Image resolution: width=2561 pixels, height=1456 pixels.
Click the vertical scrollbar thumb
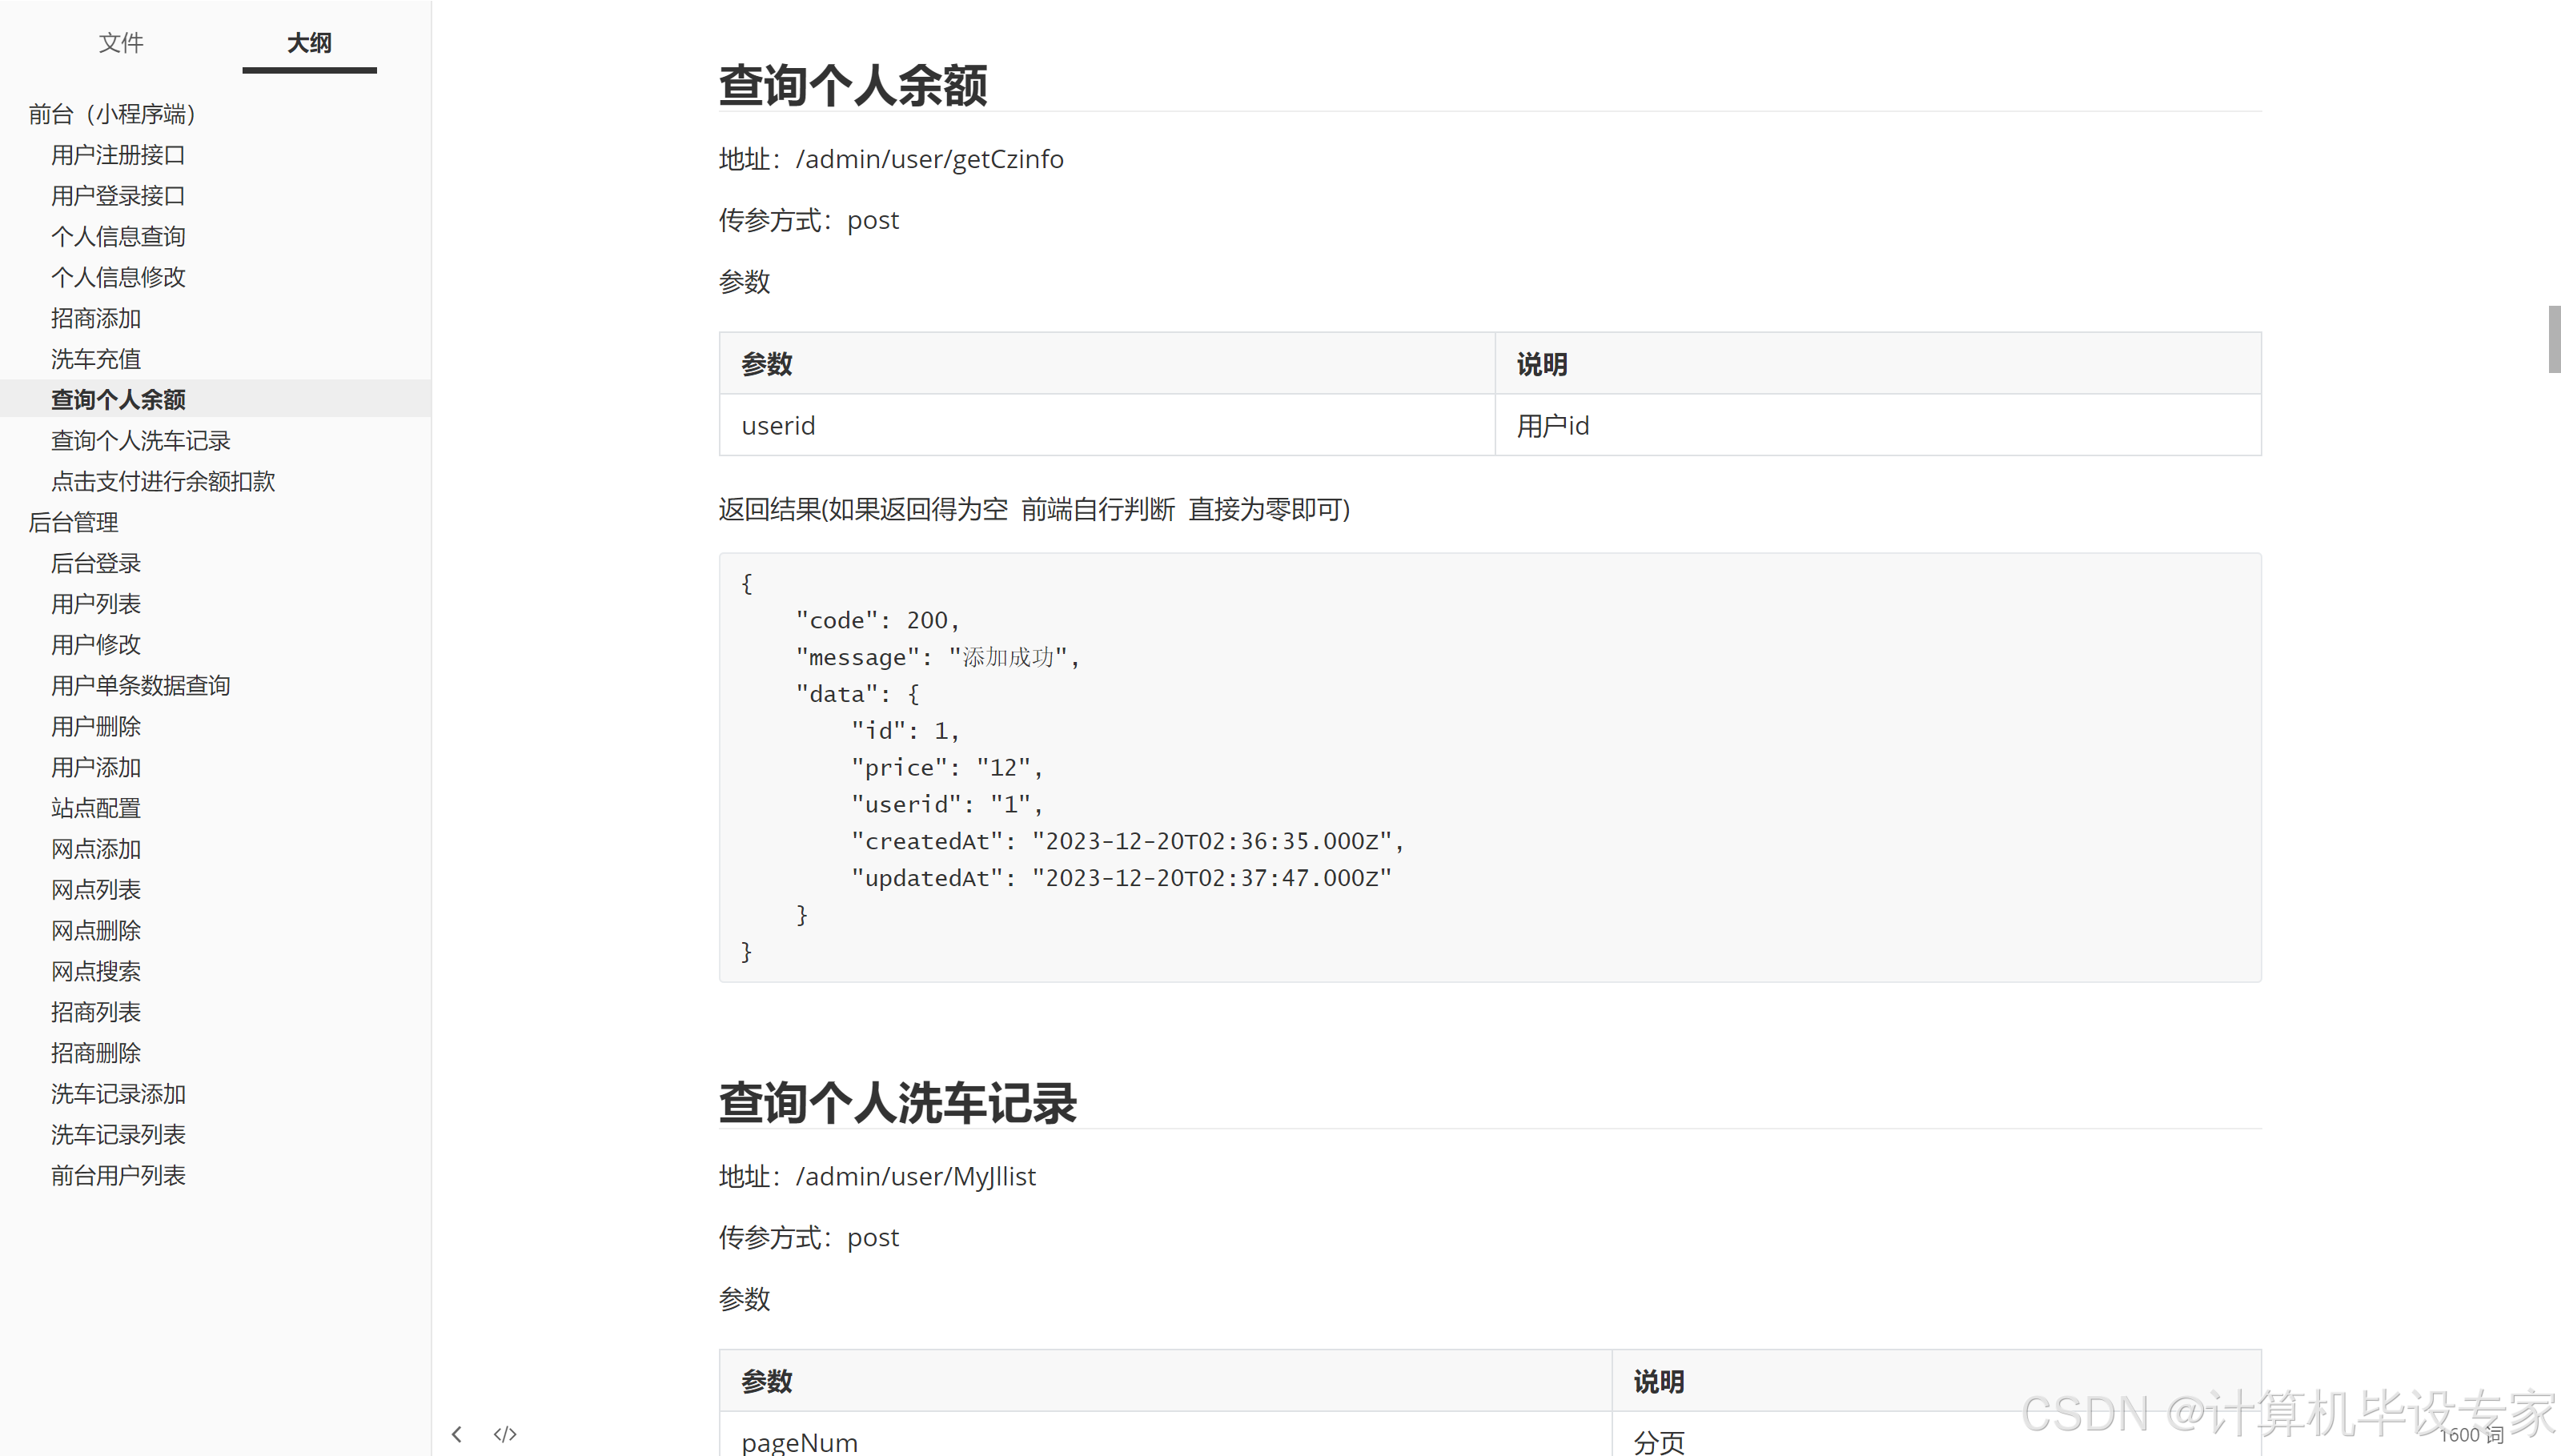coord(2554,339)
